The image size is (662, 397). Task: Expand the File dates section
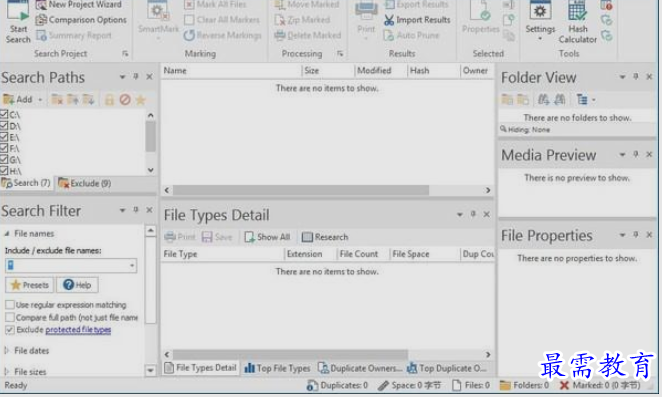click(7, 351)
